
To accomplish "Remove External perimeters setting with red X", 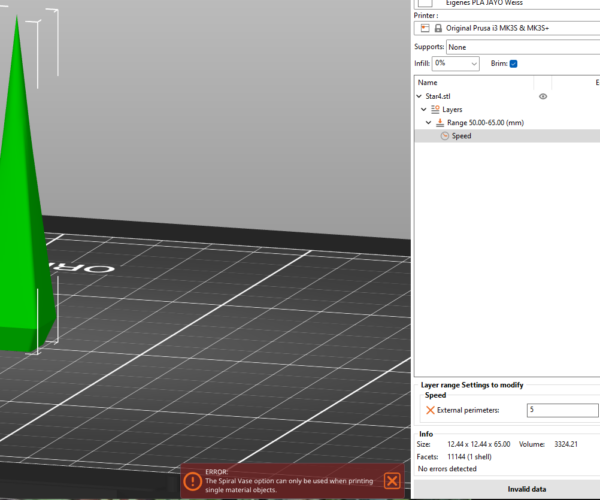I will (x=430, y=410).
